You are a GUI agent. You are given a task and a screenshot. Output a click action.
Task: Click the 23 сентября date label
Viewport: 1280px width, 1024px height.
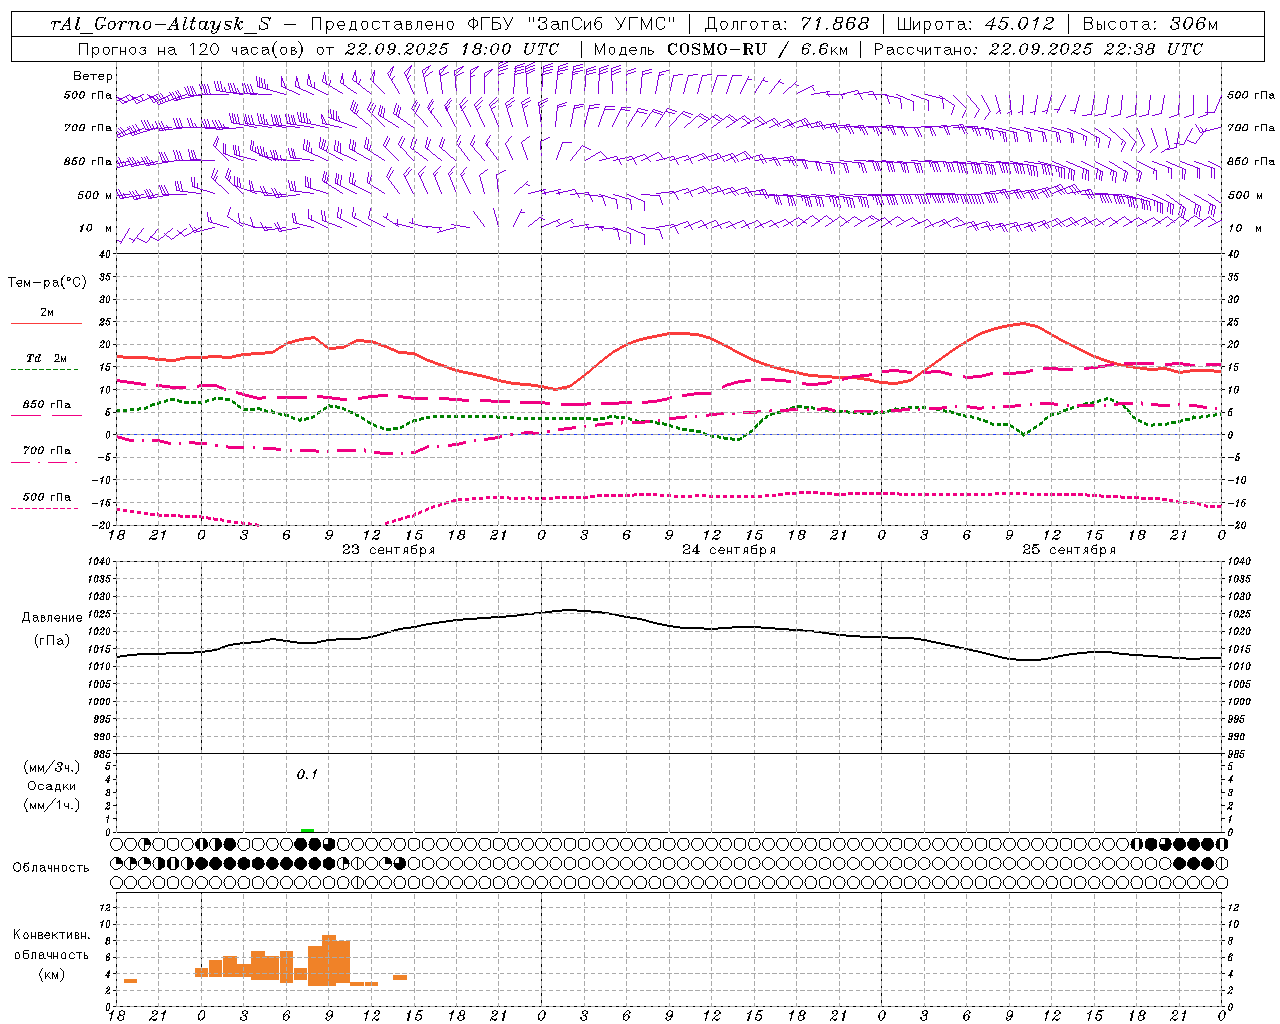click(388, 550)
